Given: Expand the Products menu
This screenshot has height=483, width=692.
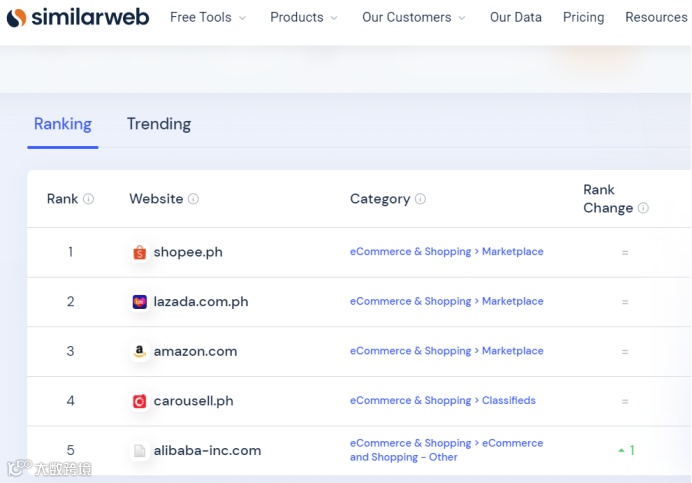Looking at the screenshot, I should tap(304, 17).
